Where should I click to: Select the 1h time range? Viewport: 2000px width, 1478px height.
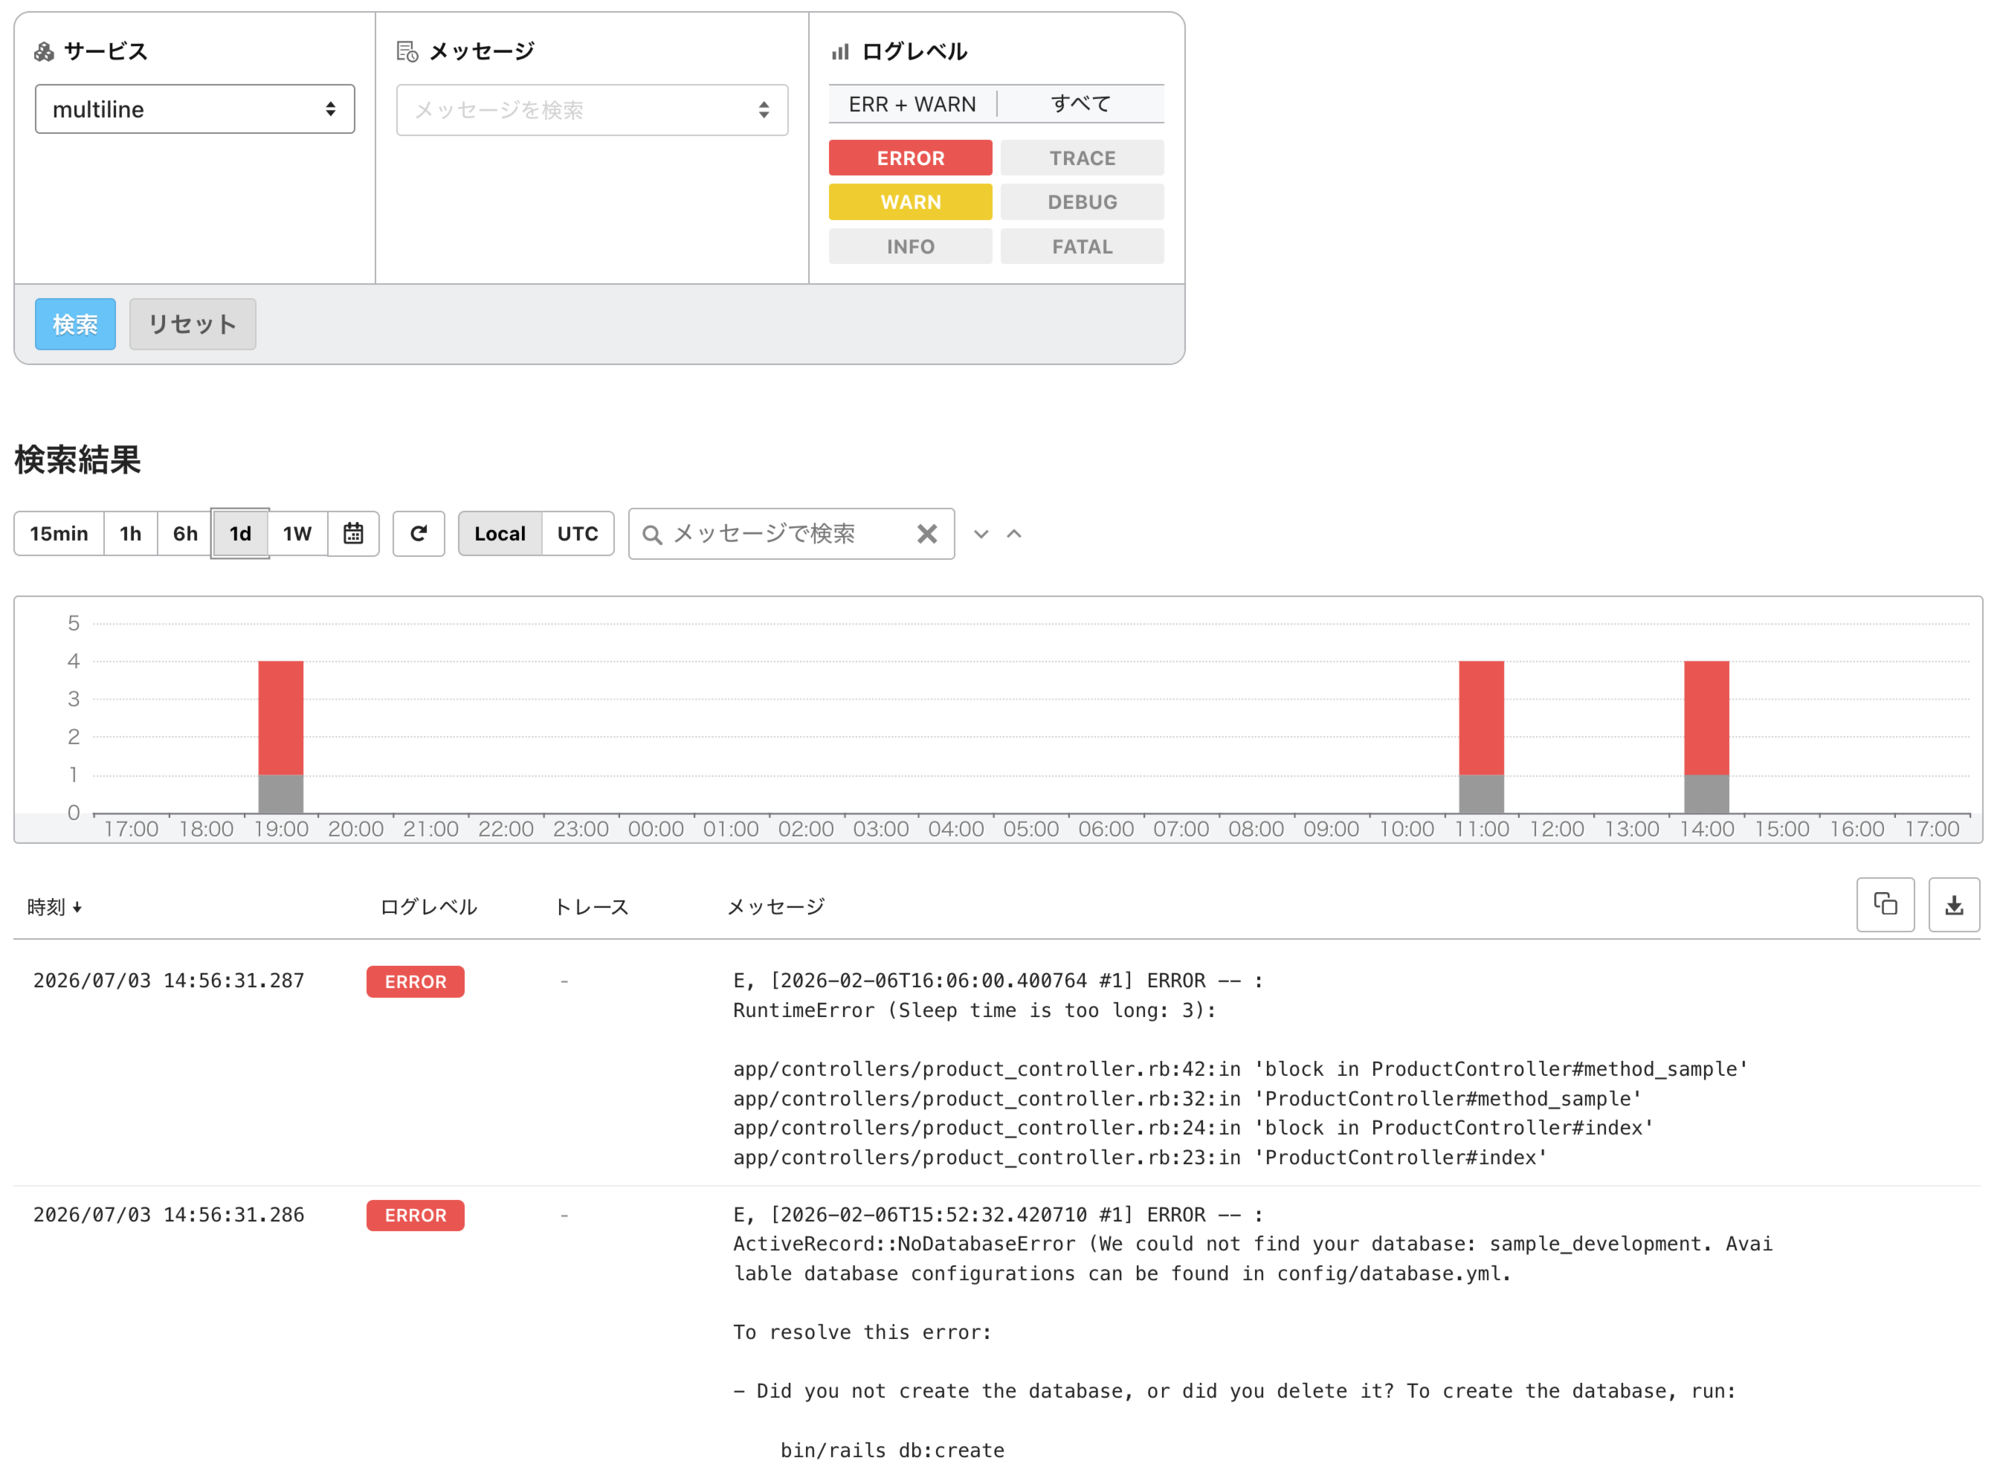point(131,534)
